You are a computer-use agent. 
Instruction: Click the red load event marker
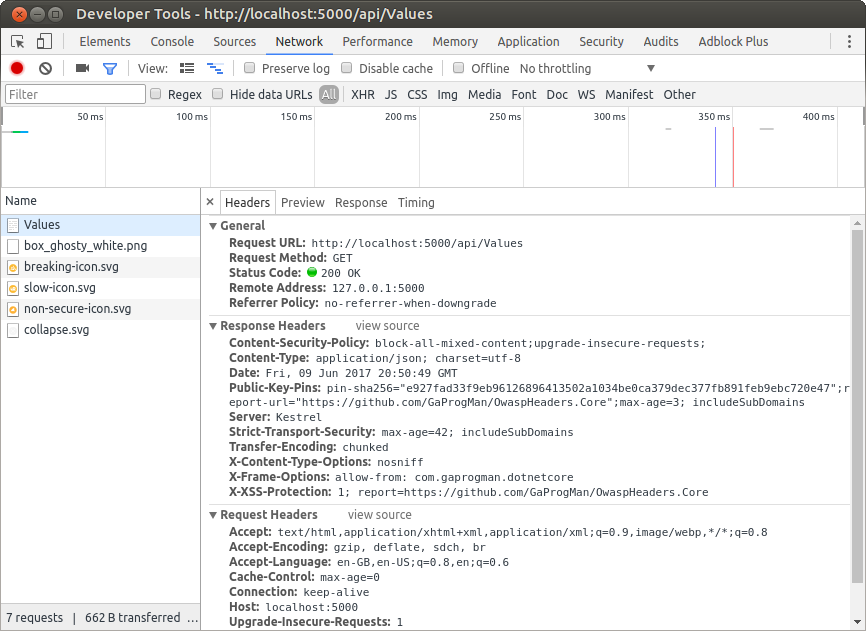(733, 157)
